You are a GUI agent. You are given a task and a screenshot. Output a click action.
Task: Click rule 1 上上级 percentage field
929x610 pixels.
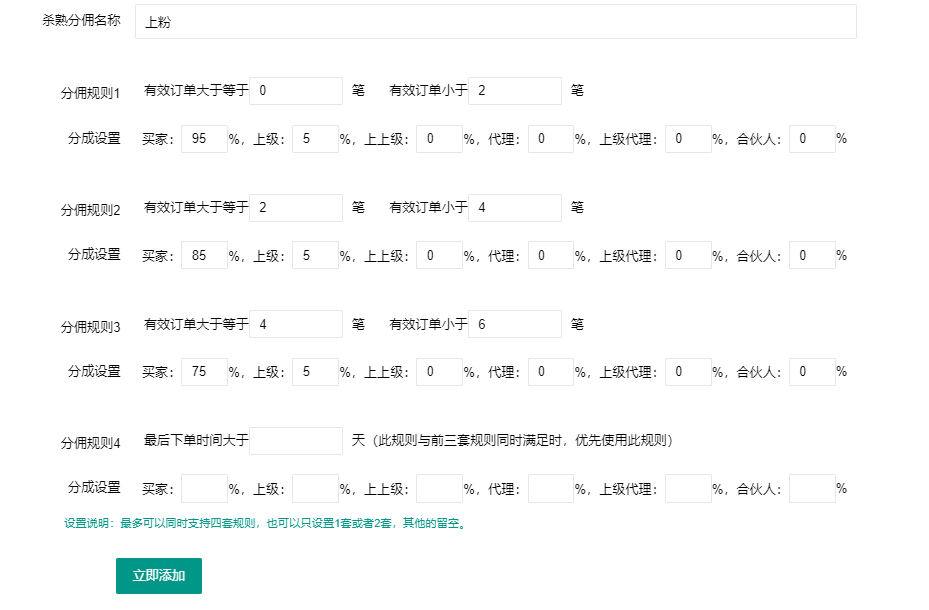439,139
